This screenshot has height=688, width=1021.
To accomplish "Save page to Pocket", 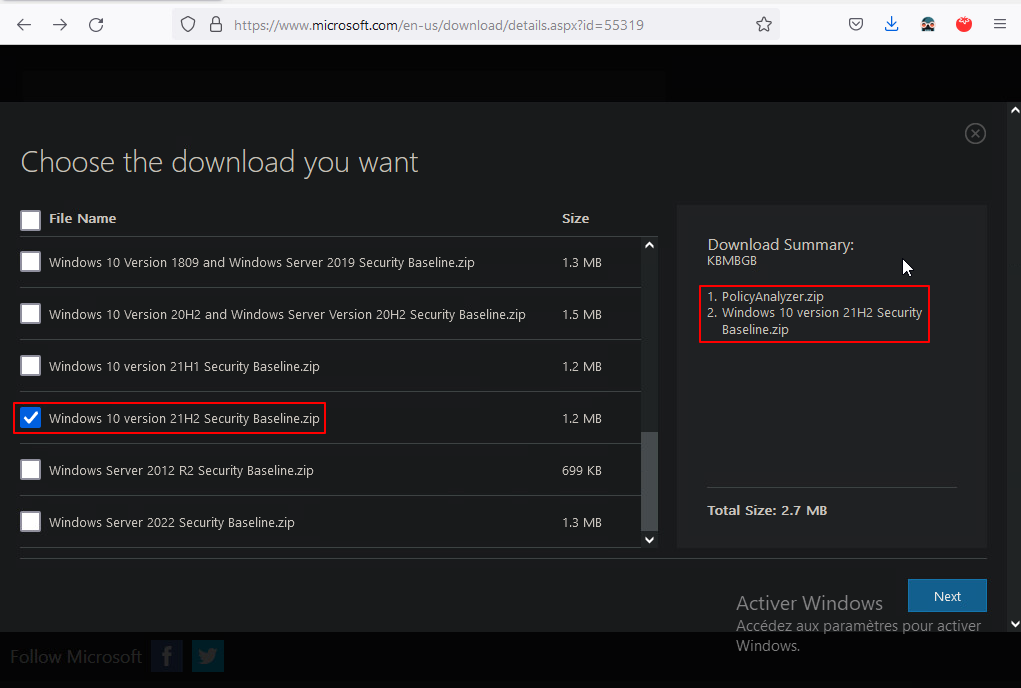I will coord(856,24).
